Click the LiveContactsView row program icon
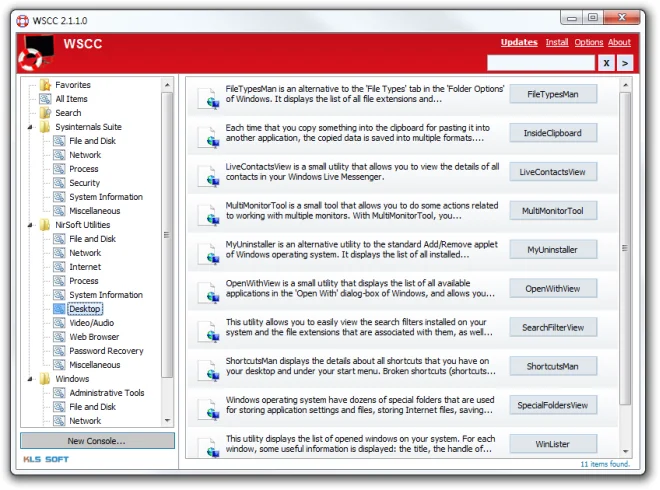The height and width of the screenshot is (490, 660). coord(209,176)
